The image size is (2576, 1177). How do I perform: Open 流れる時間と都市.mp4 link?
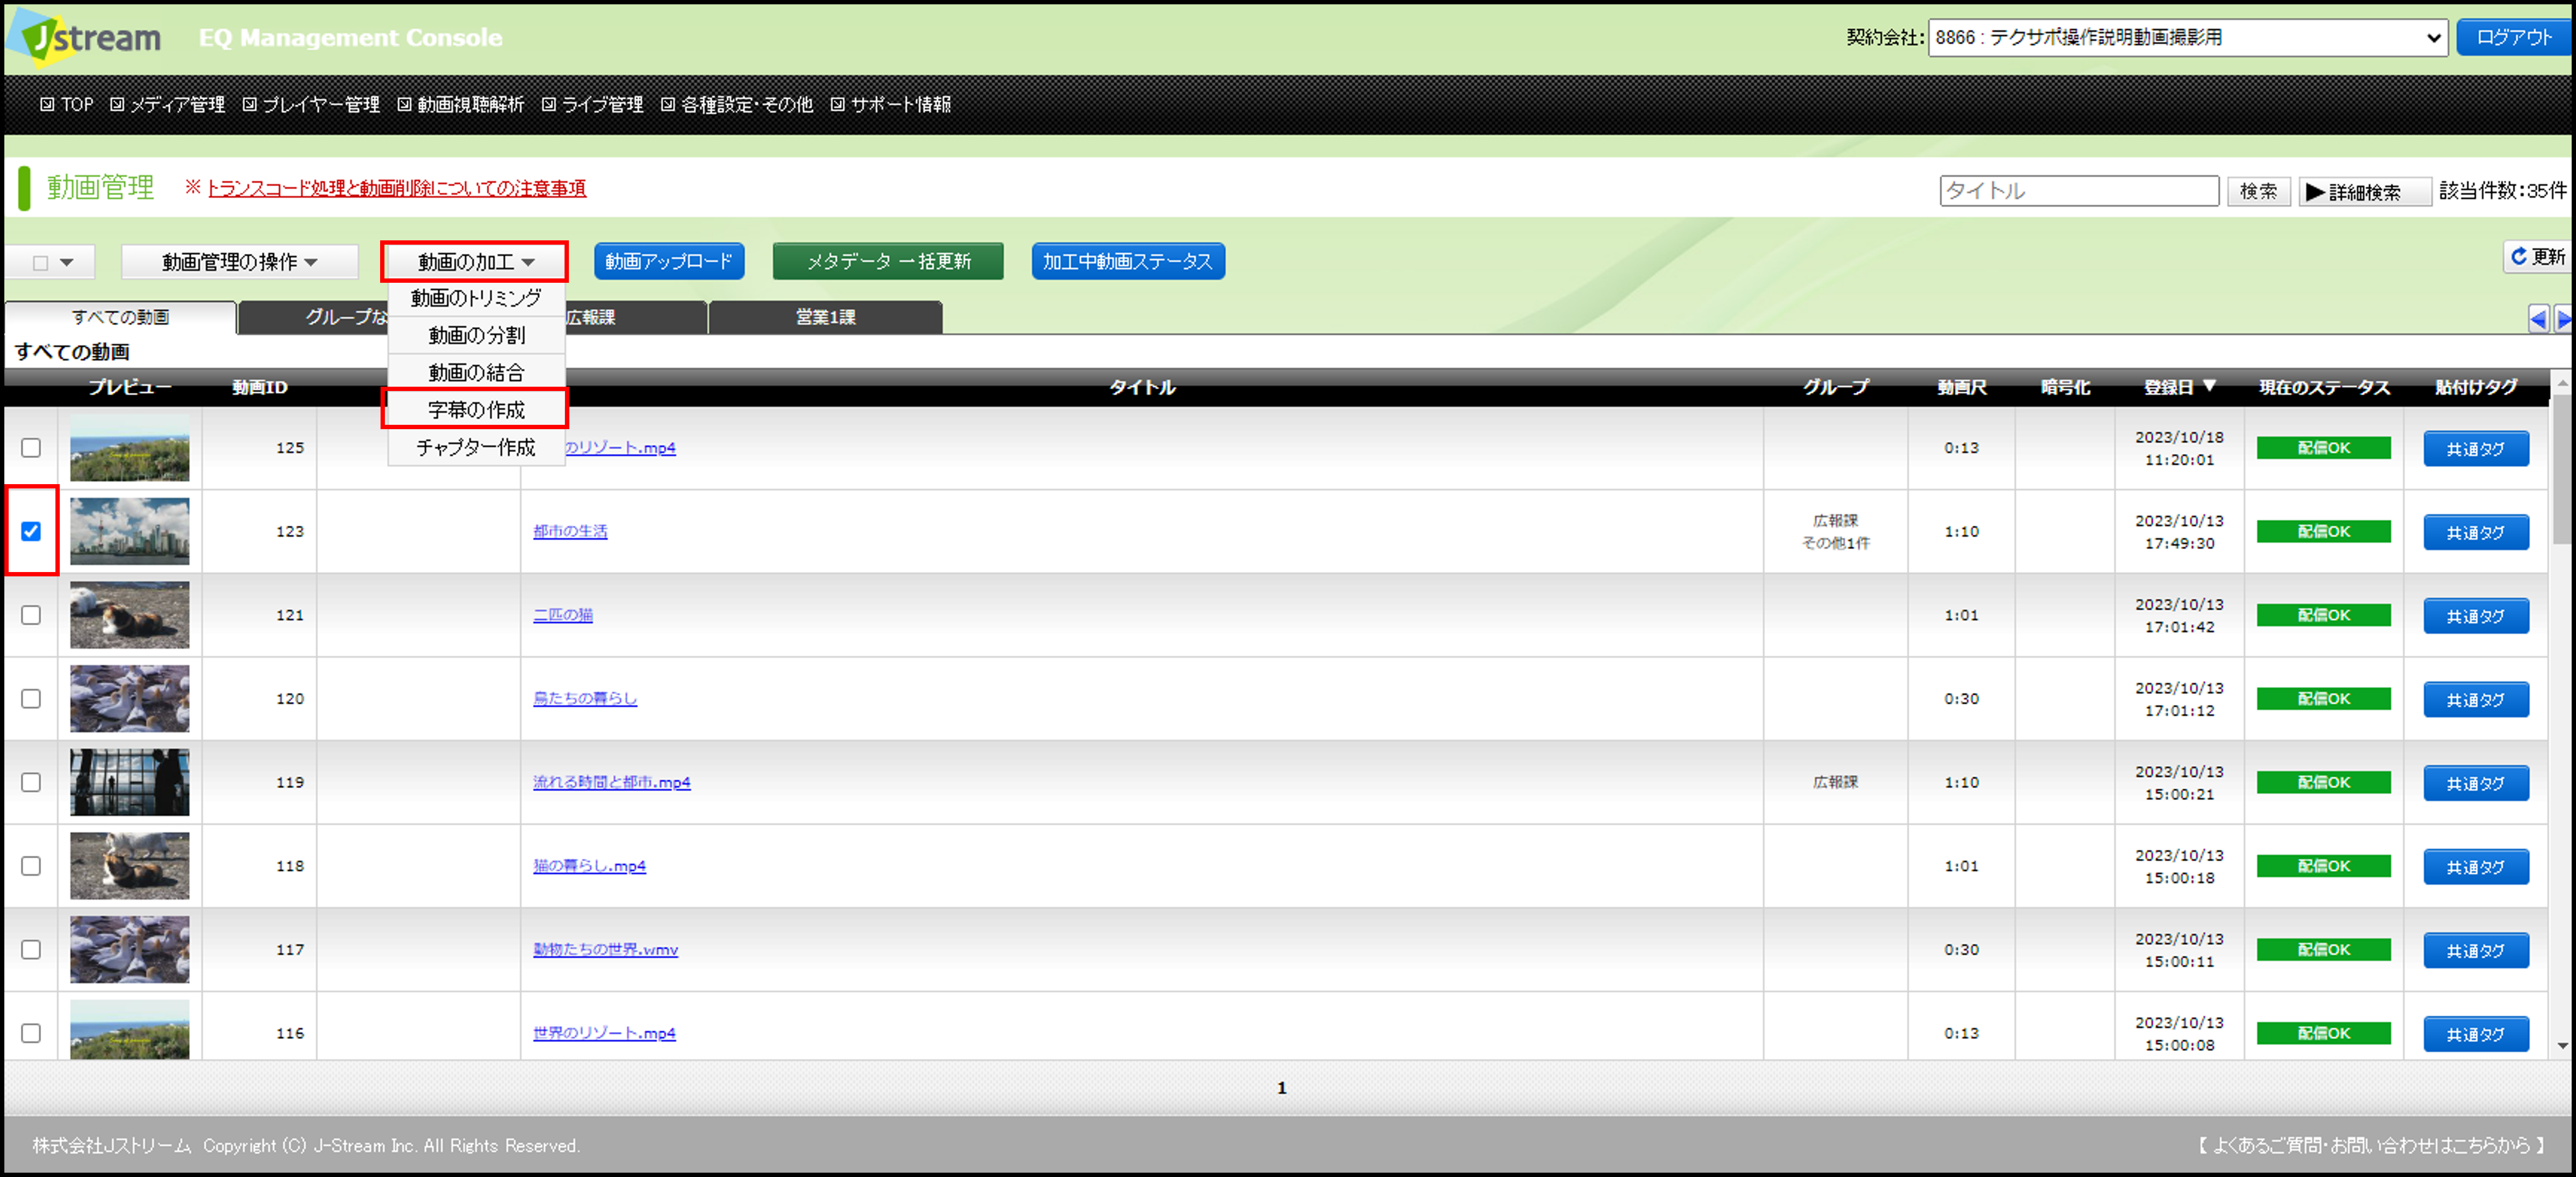[612, 782]
